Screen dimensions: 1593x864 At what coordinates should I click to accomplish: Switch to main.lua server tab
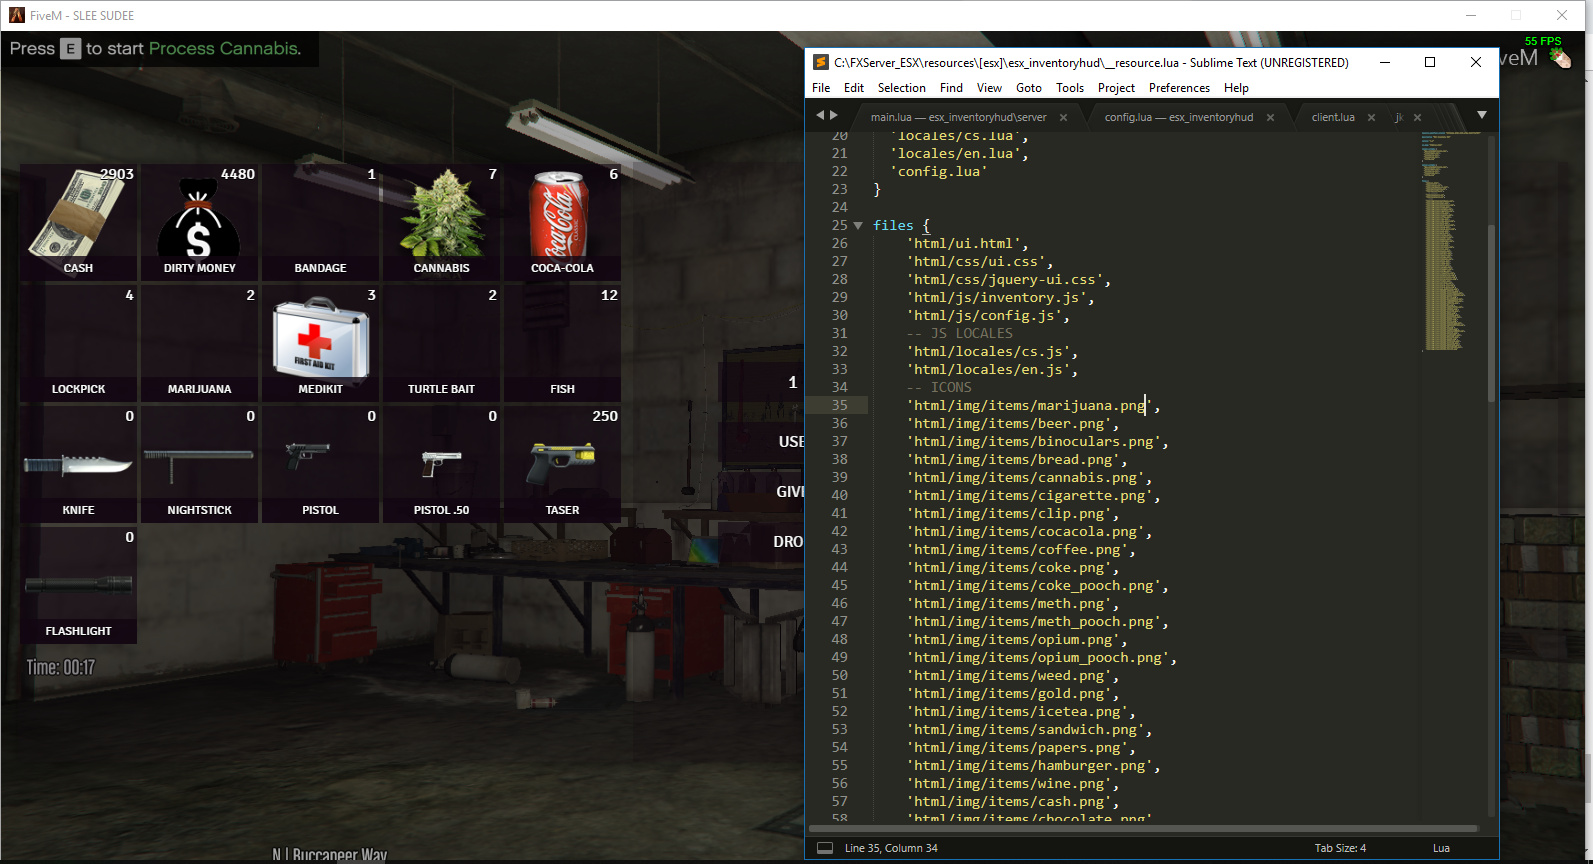(958, 117)
